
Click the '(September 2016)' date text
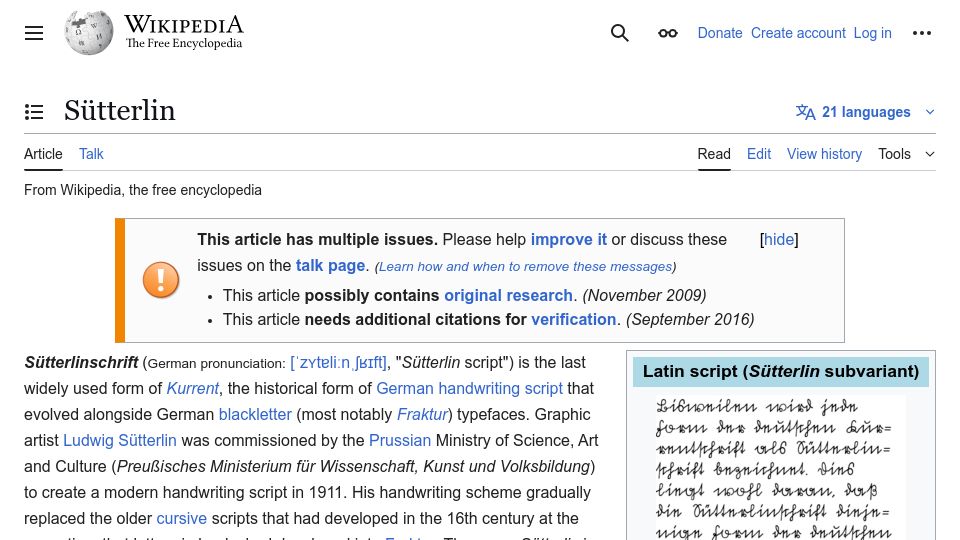point(690,320)
